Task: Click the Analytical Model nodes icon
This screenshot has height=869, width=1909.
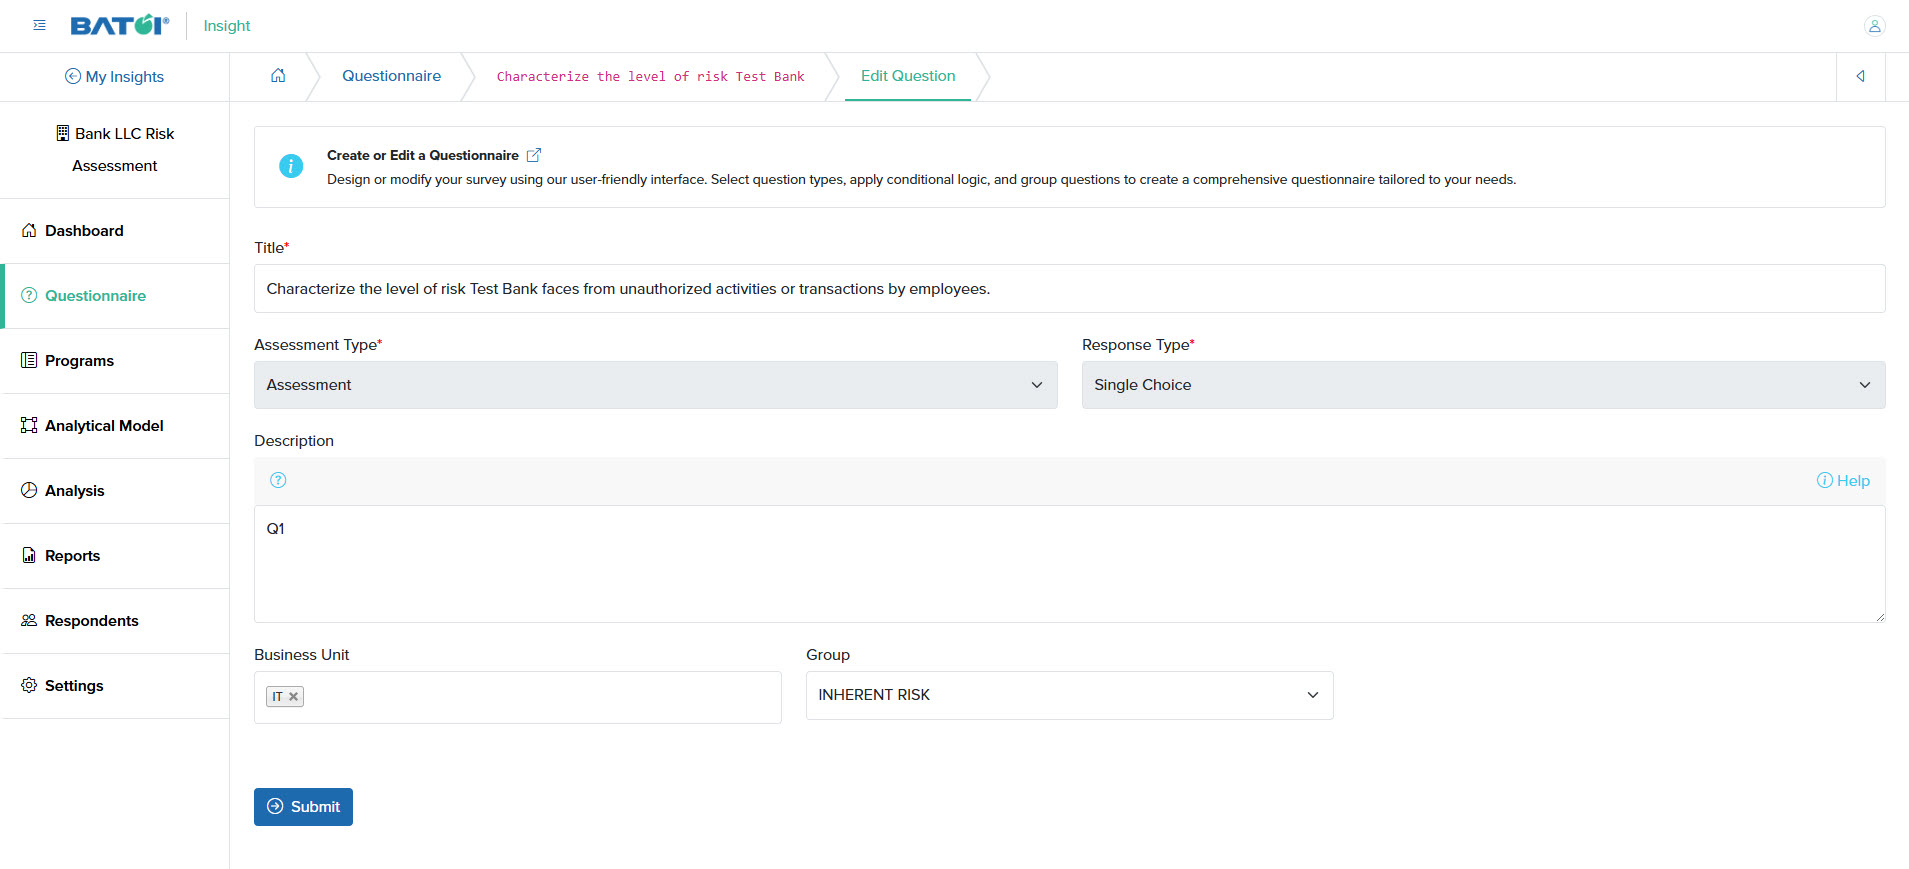Action: [29, 425]
